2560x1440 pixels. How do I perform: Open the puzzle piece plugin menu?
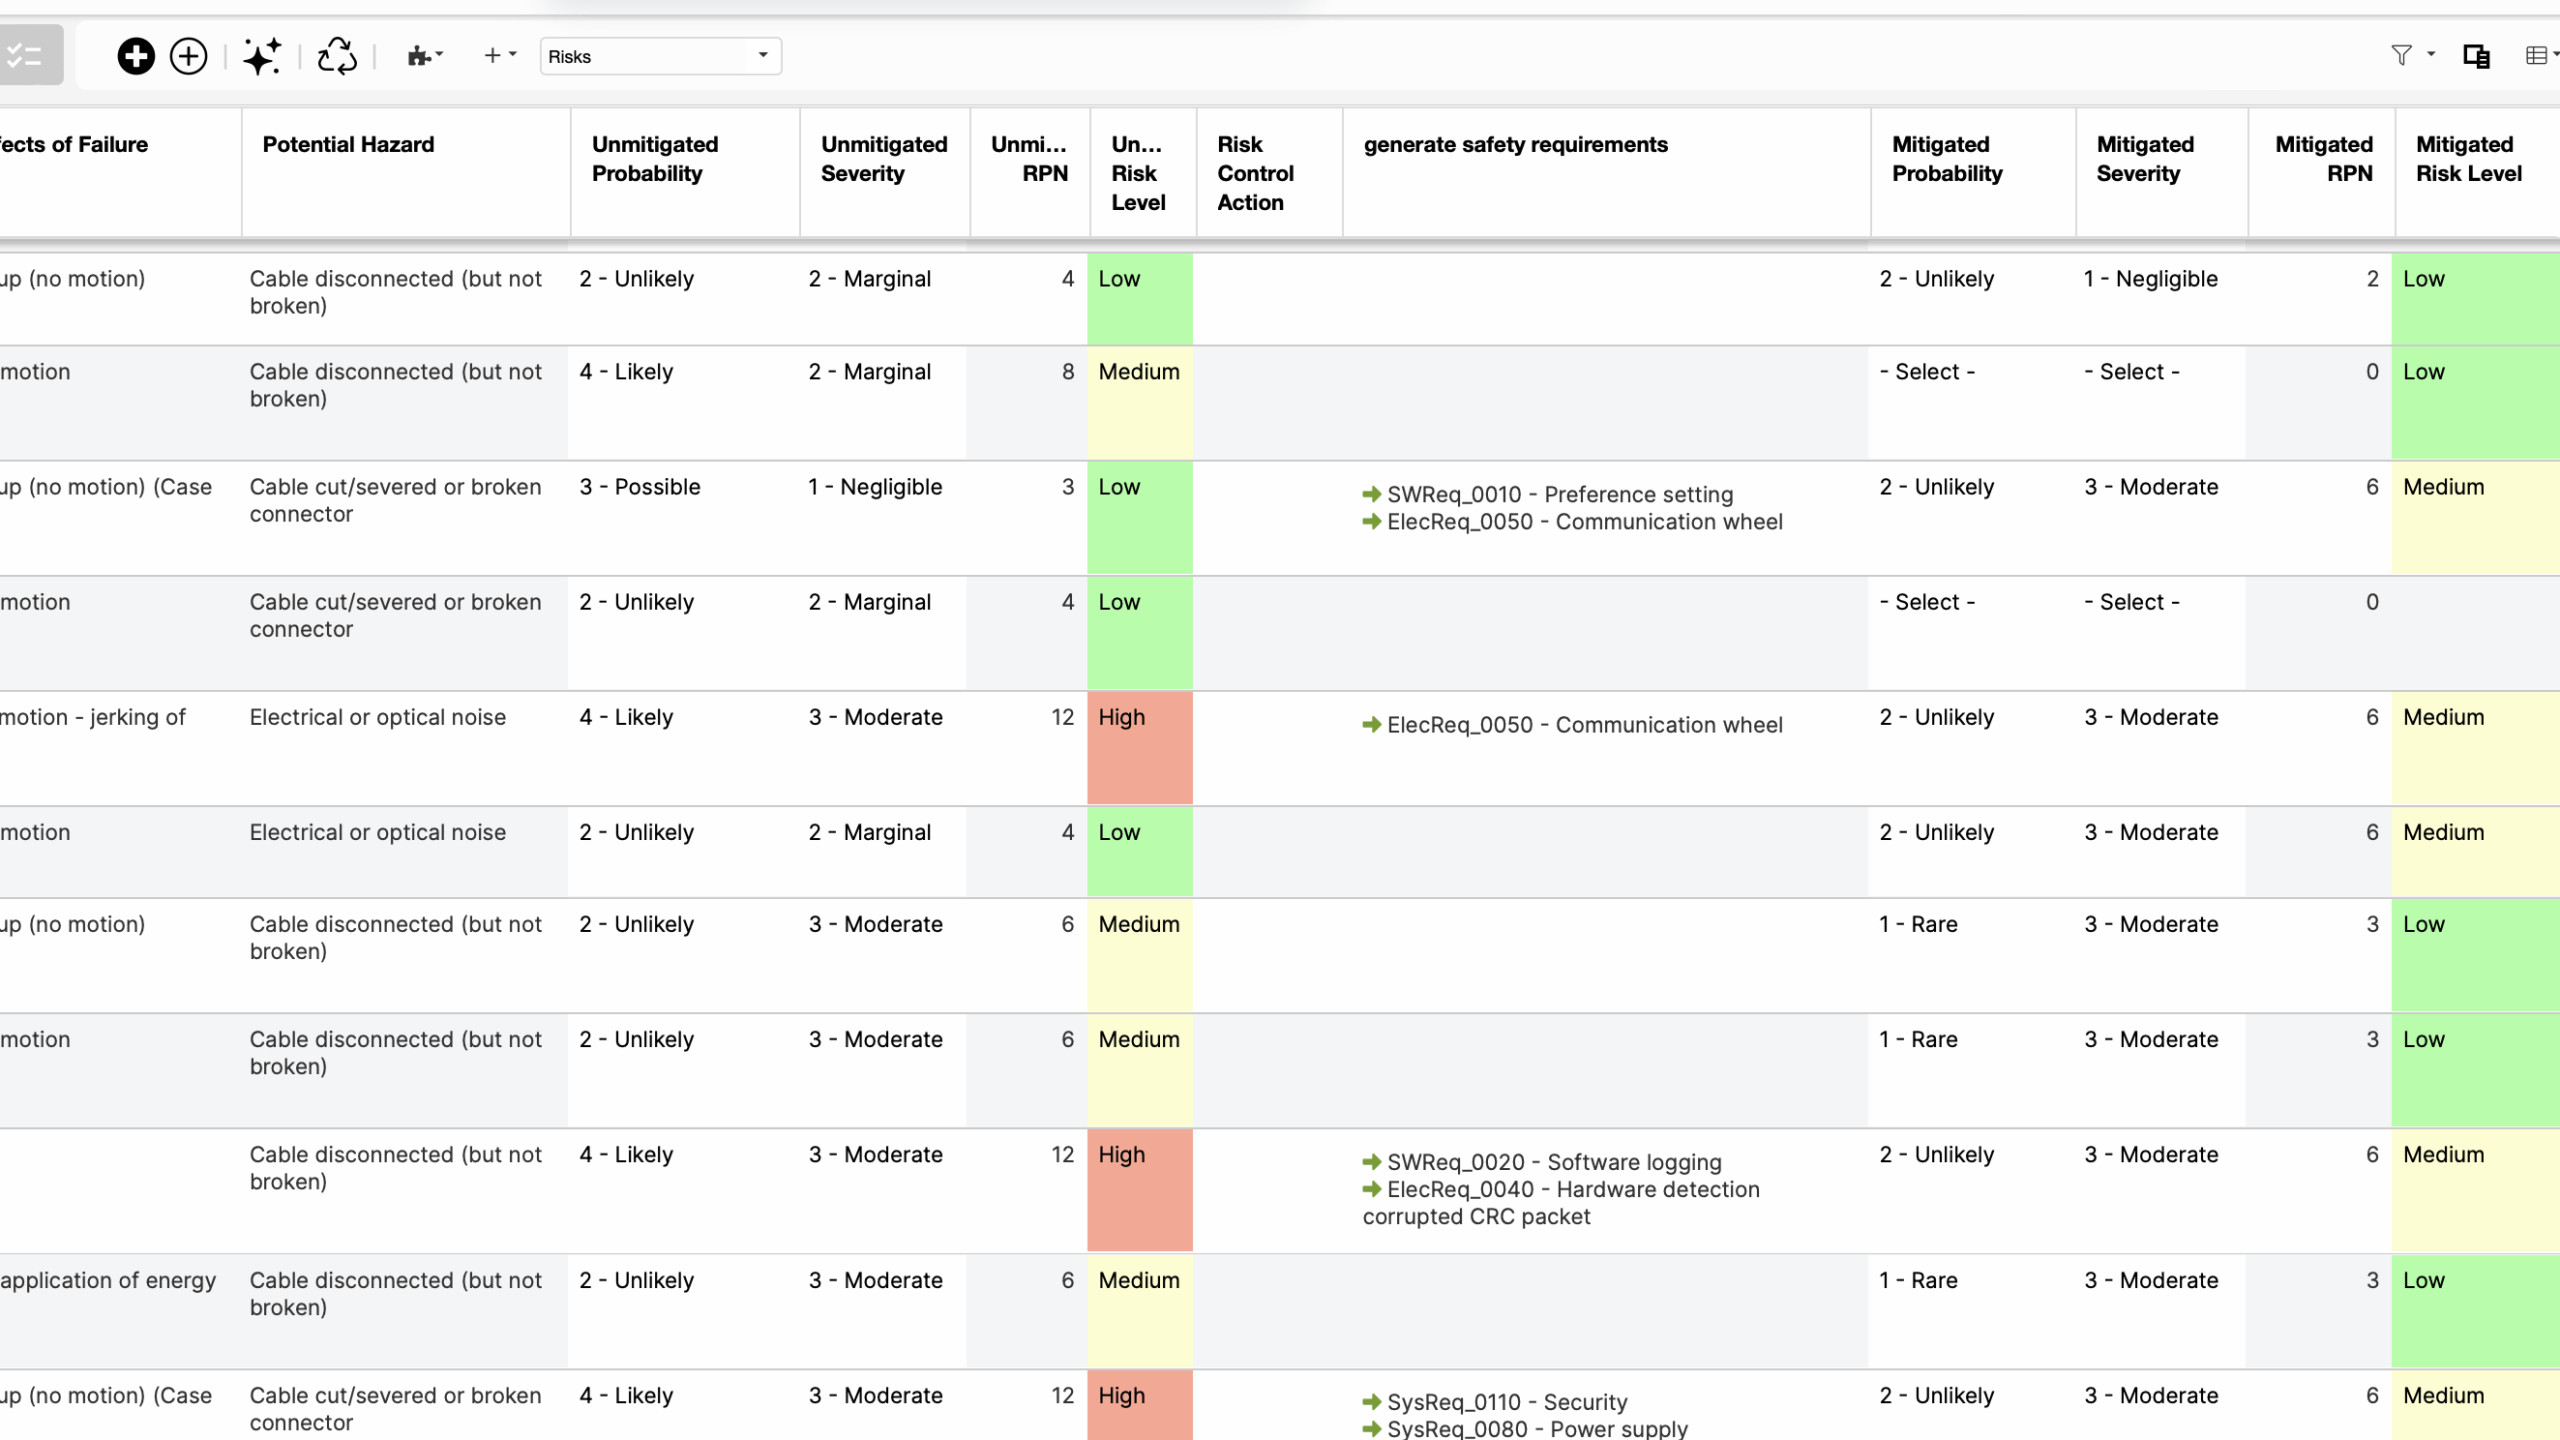coord(425,56)
